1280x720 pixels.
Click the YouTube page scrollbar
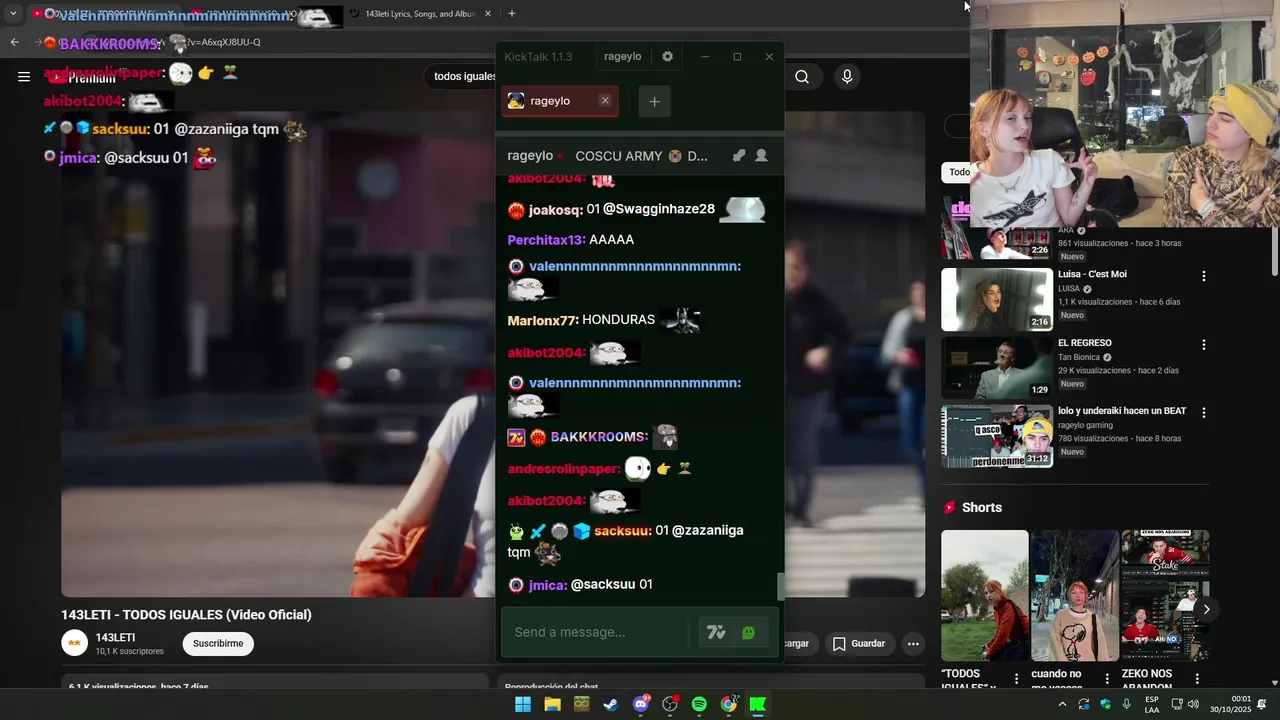click(x=1275, y=250)
